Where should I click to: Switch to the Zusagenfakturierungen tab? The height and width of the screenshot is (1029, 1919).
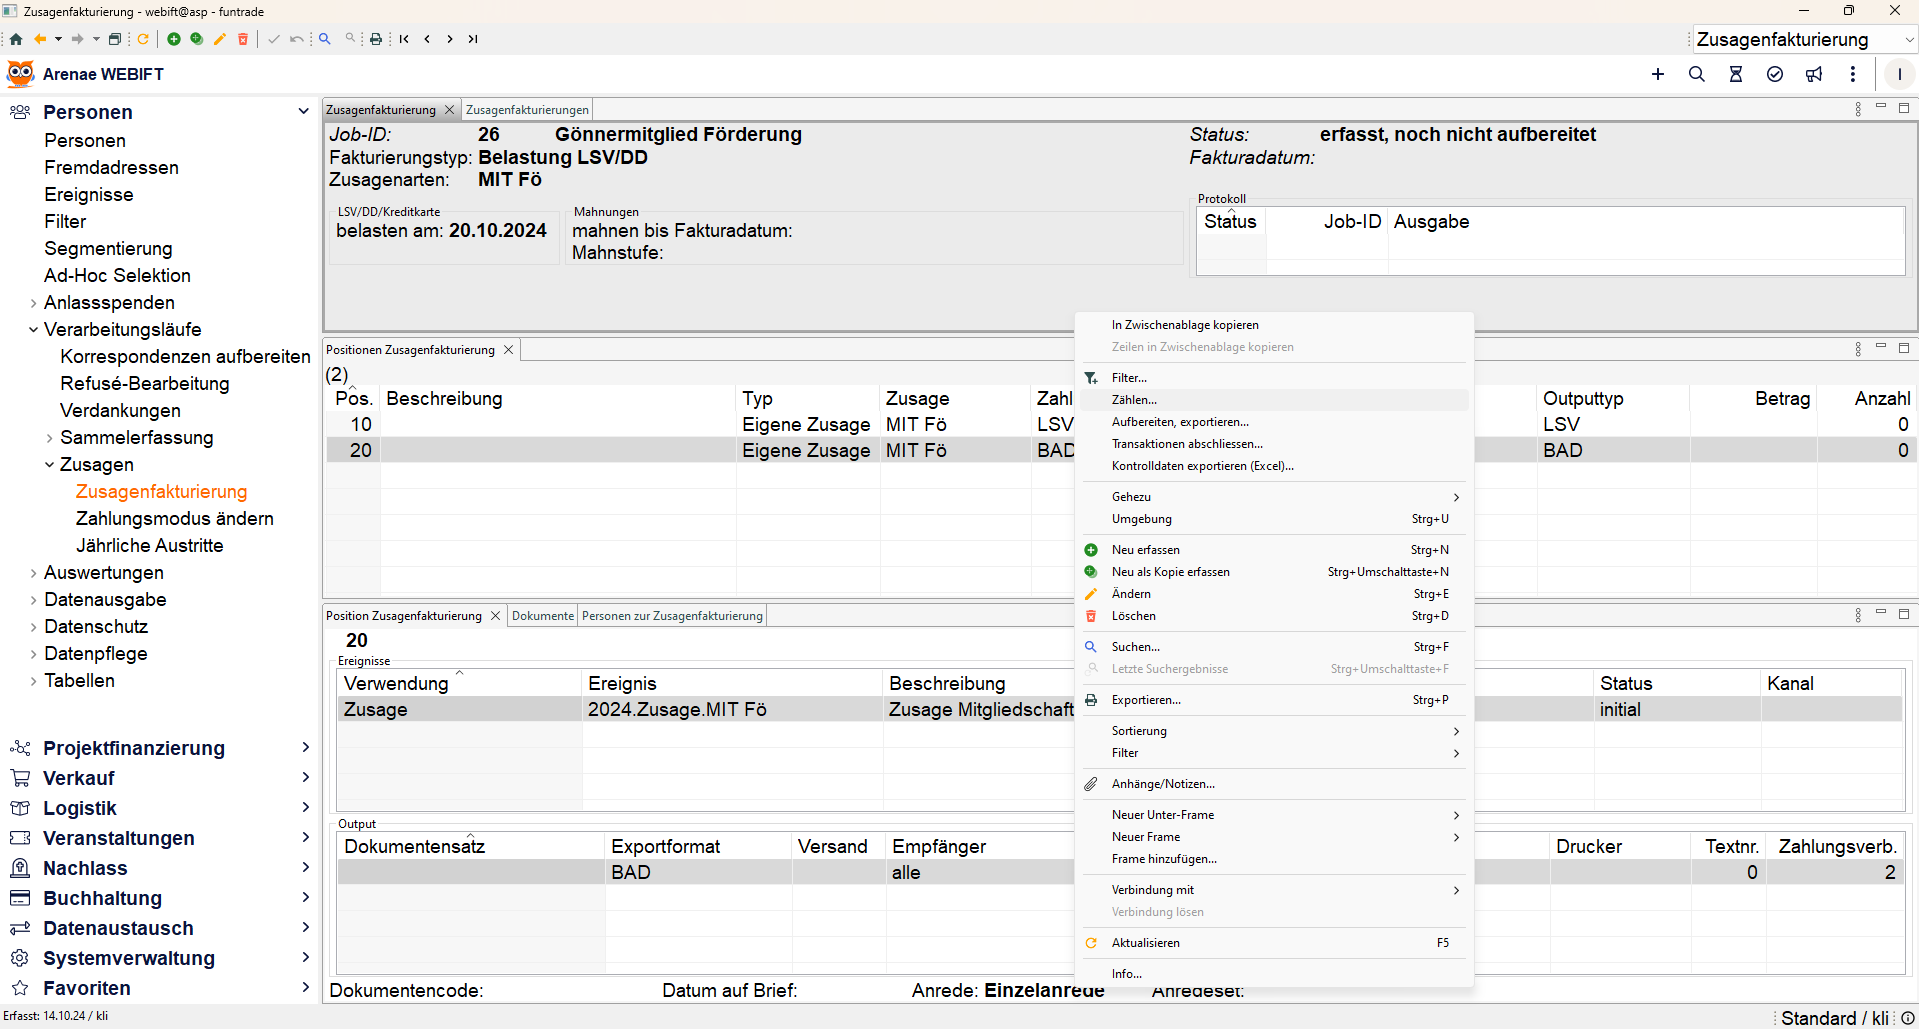[x=527, y=110]
